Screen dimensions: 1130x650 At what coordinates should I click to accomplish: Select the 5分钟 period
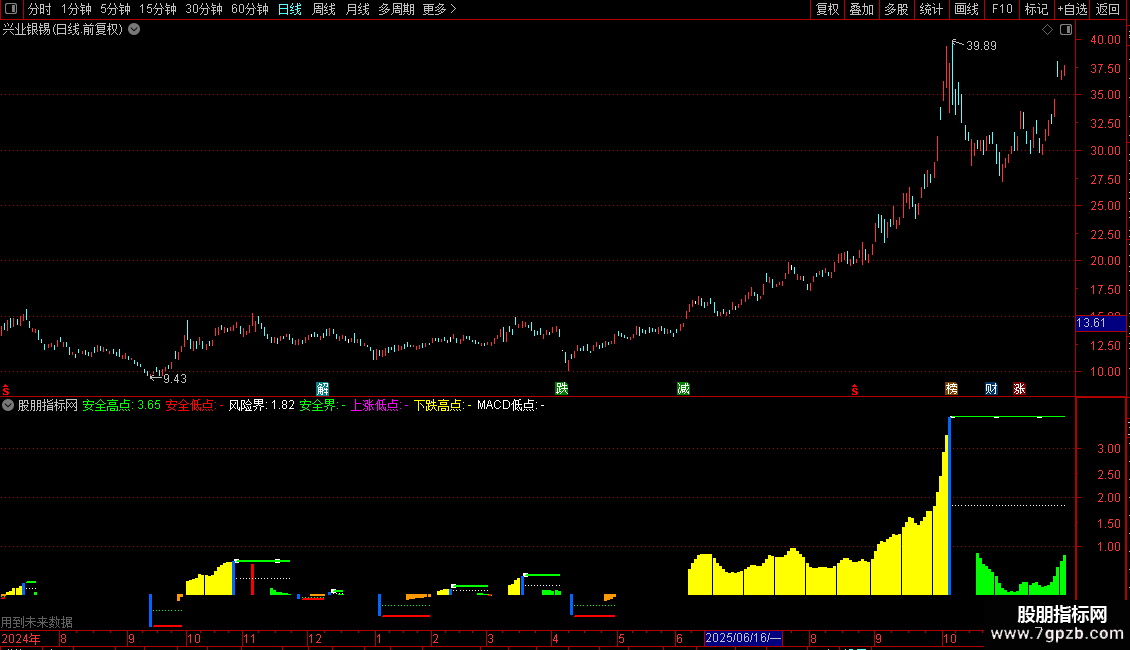115,9
